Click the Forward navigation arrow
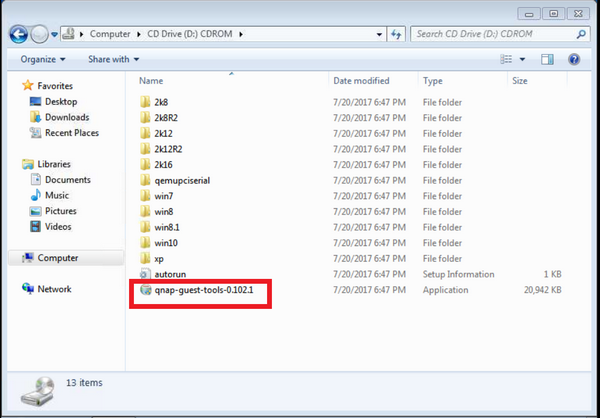The width and height of the screenshot is (600, 418). tap(39, 34)
